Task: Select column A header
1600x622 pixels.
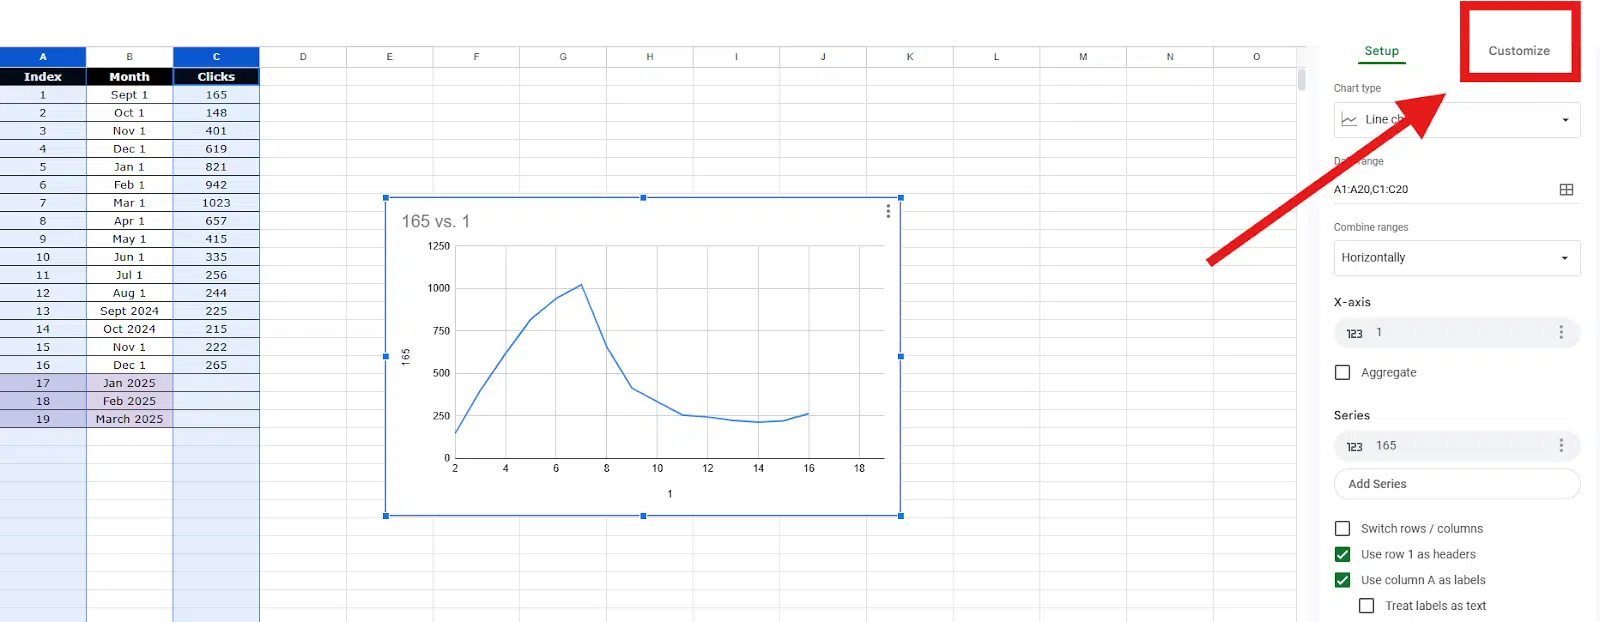Action: tap(43, 57)
